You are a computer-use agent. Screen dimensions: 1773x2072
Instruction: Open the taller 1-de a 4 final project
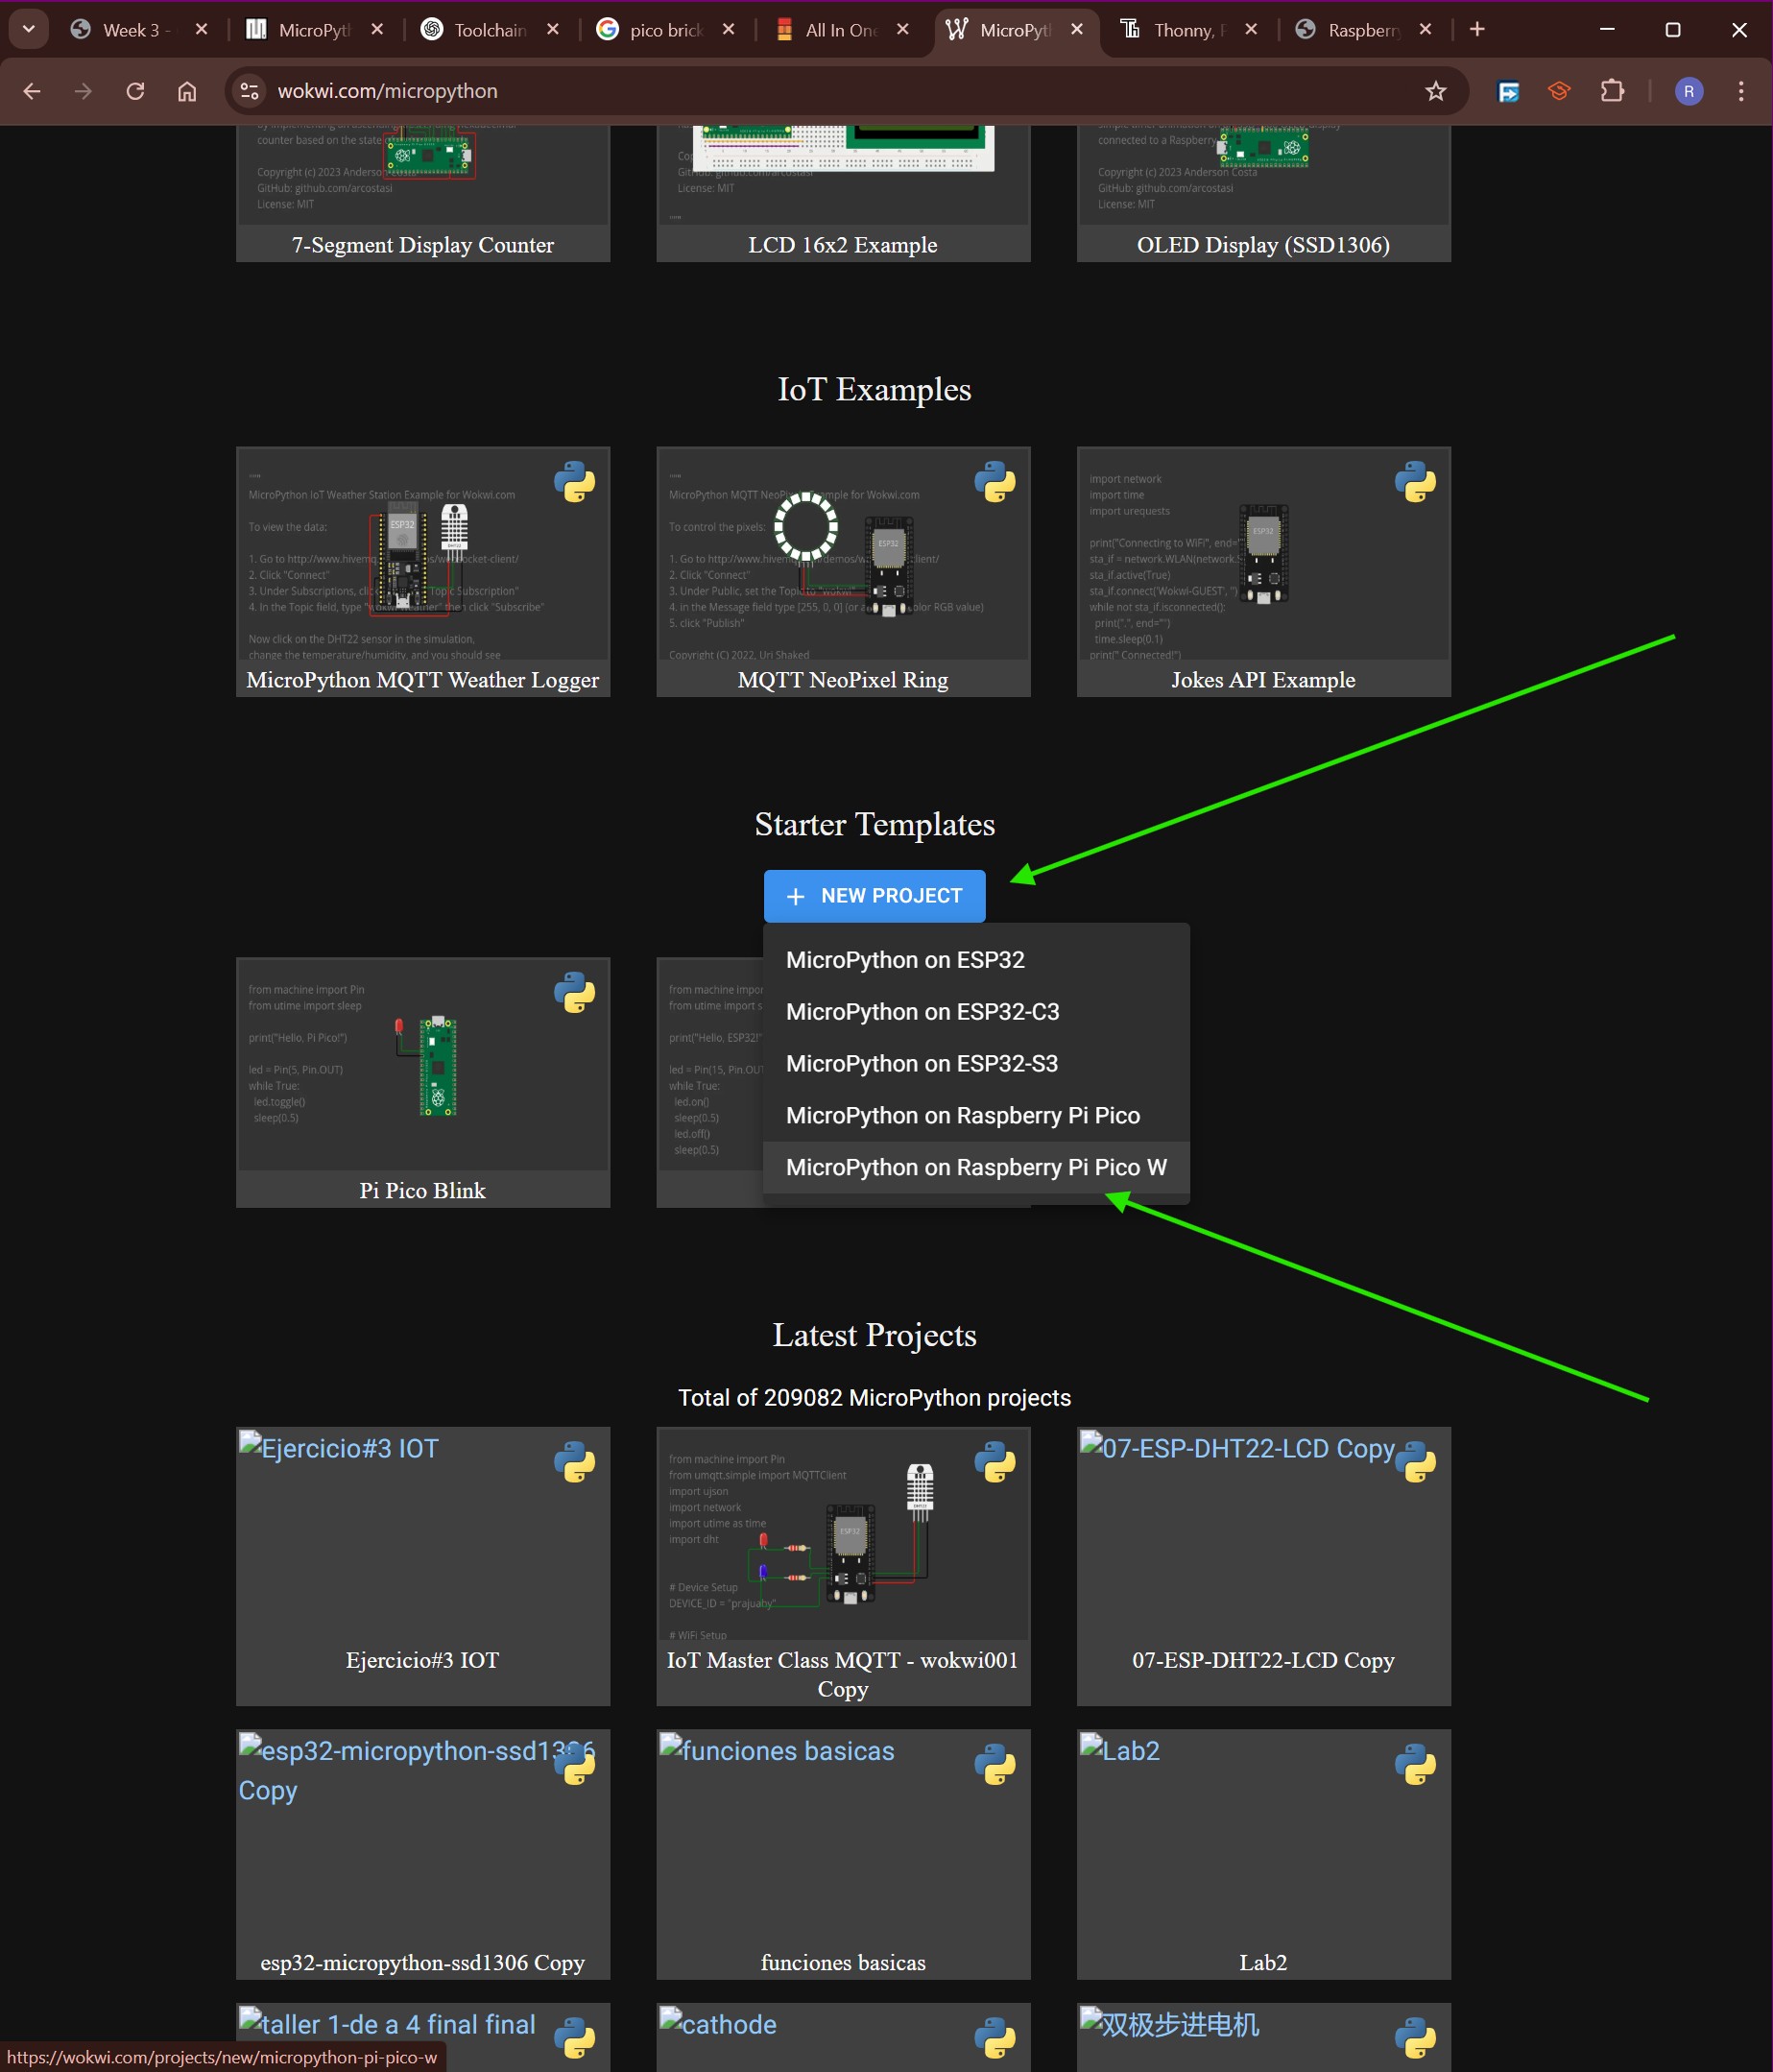tap(423, 2037)
